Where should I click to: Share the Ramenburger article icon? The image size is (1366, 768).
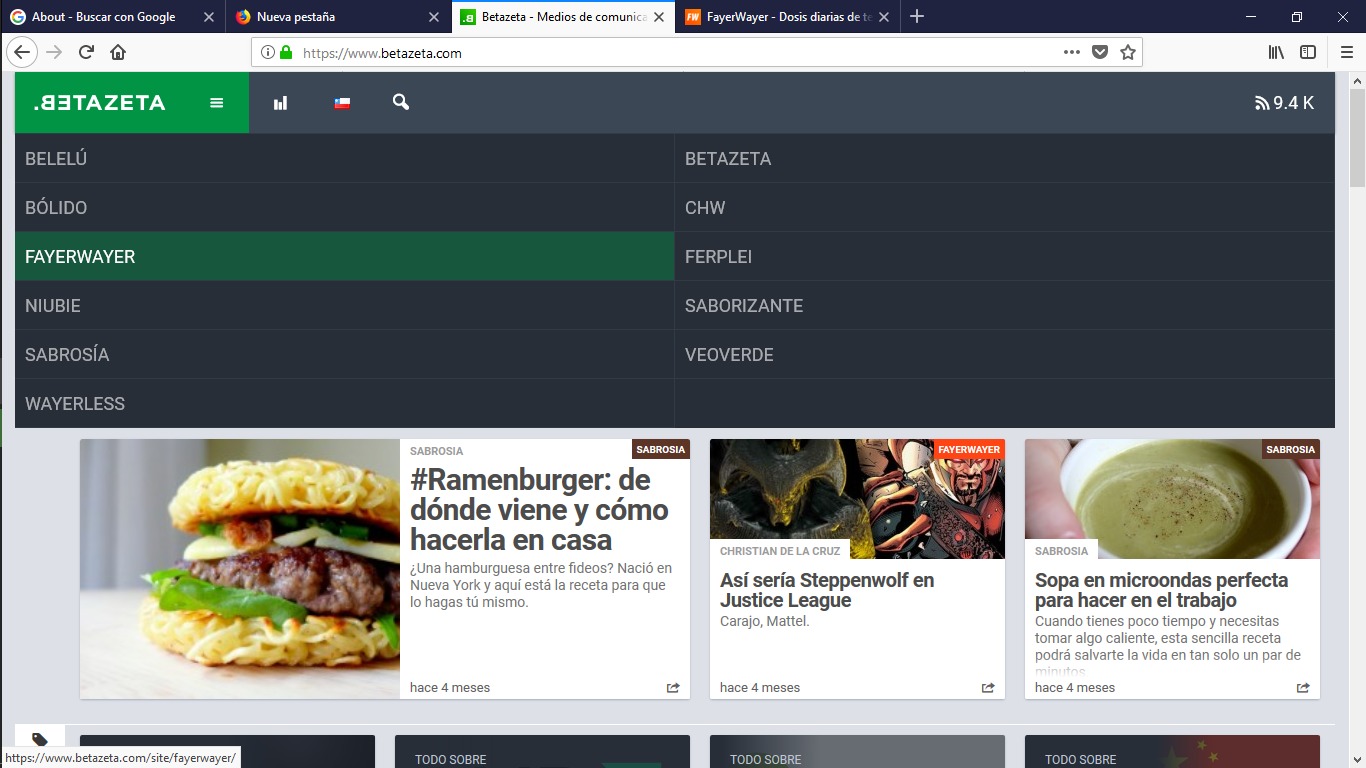click(673, 687)
